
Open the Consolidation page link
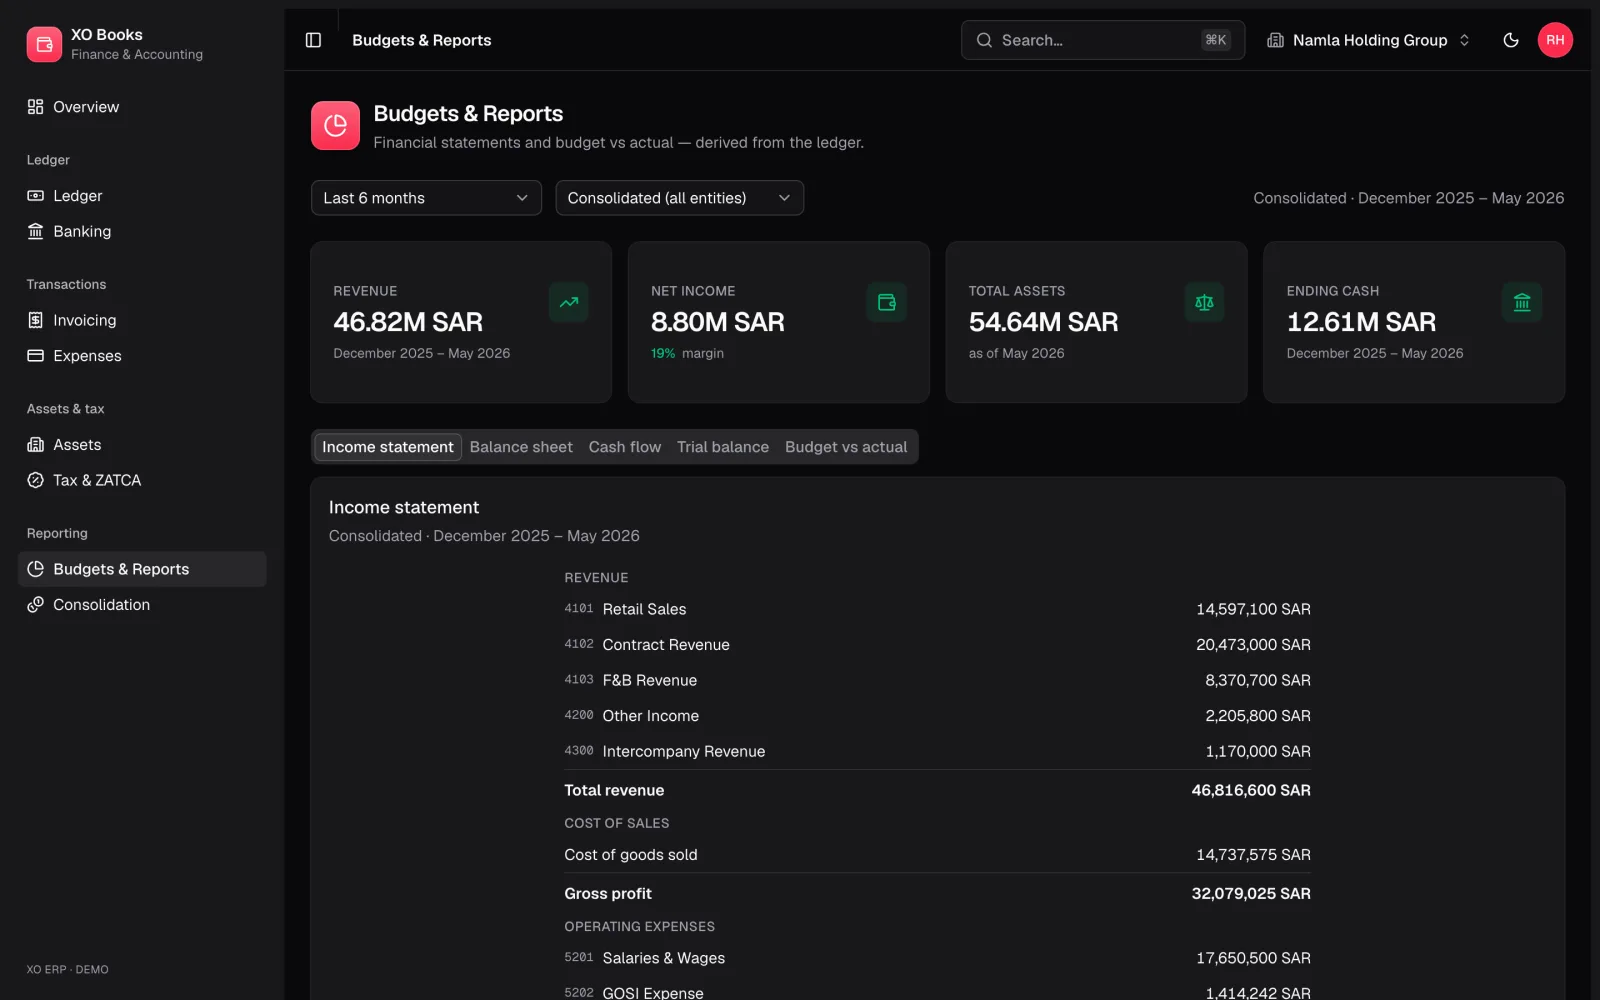[142, 605]
